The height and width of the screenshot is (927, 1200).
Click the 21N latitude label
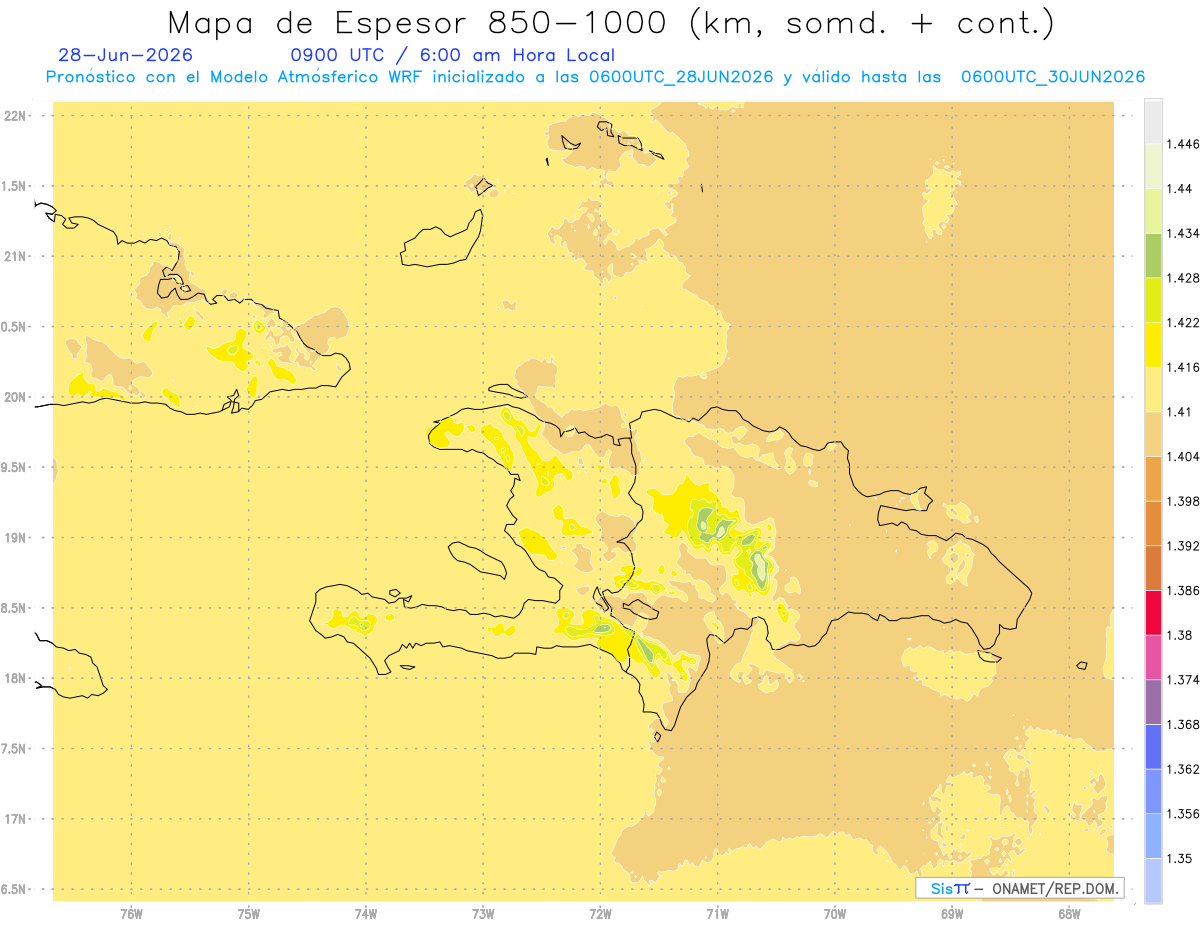pos(16,256)
